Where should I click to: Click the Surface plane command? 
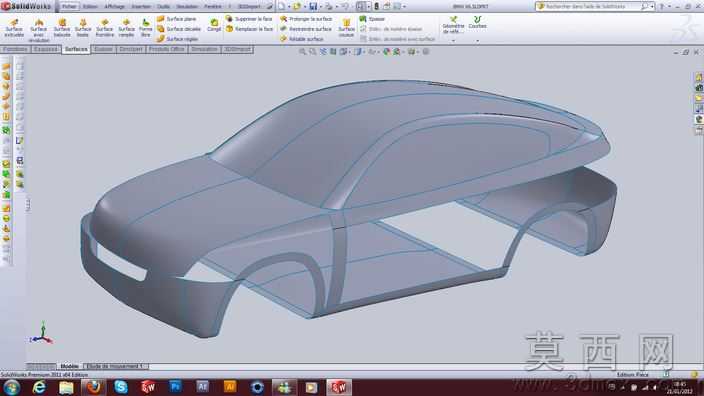point(176,19)
